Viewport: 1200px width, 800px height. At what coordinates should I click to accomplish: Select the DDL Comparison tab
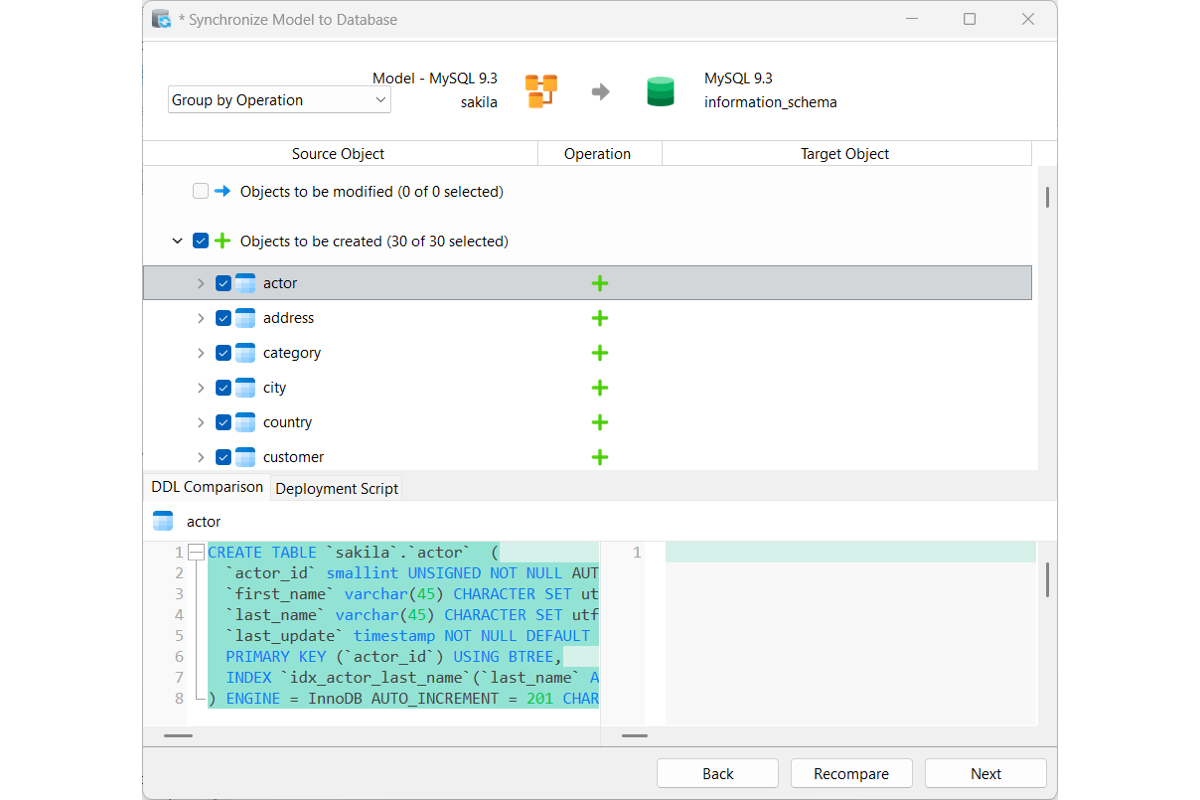tap(207, 487)
